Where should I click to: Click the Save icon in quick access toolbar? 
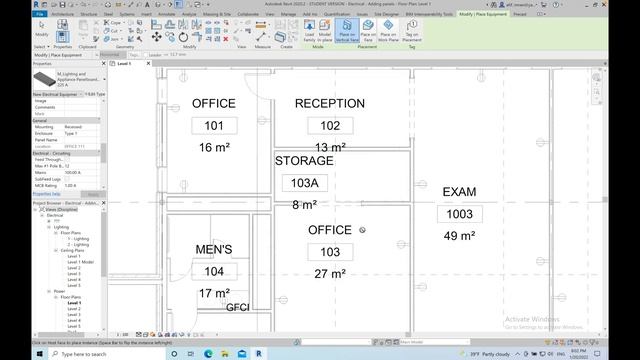pyautogui.click(x=62, y=4)
